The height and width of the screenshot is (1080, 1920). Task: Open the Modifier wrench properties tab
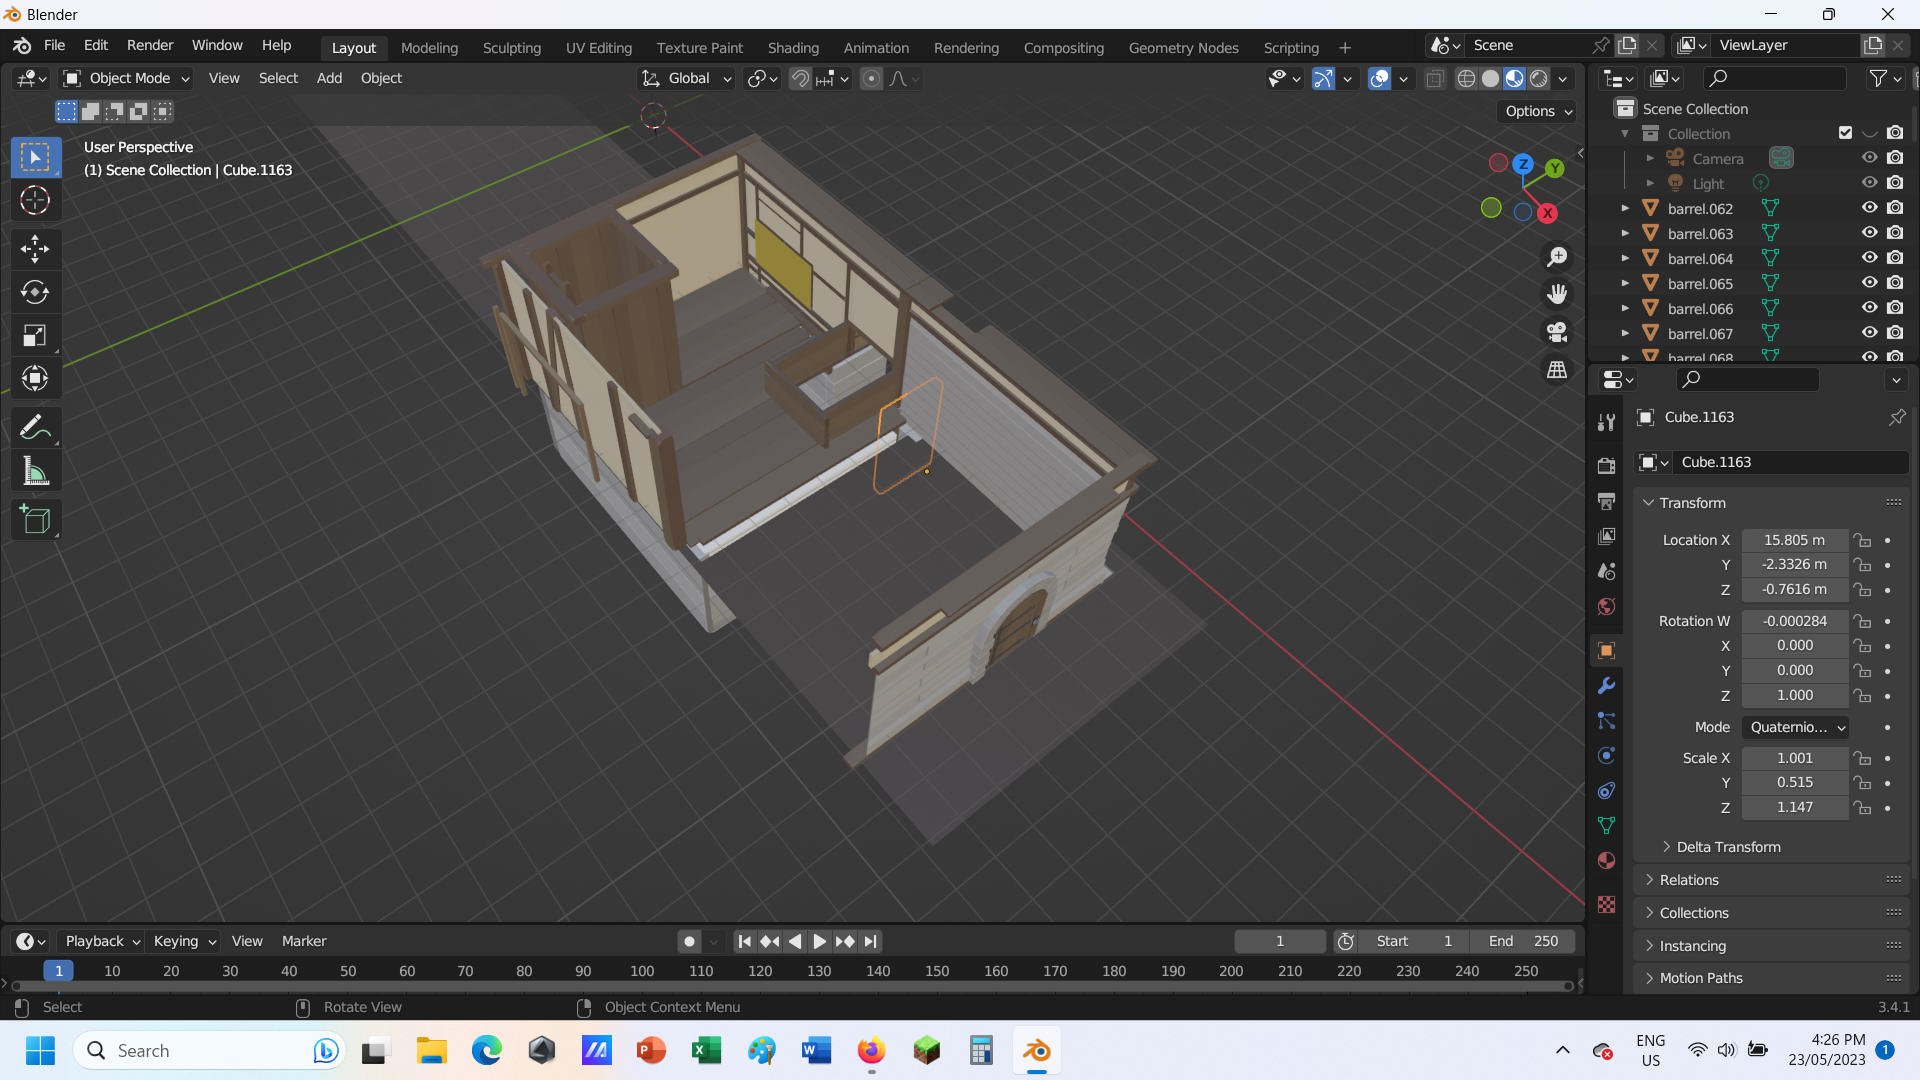click(1606, 686)
